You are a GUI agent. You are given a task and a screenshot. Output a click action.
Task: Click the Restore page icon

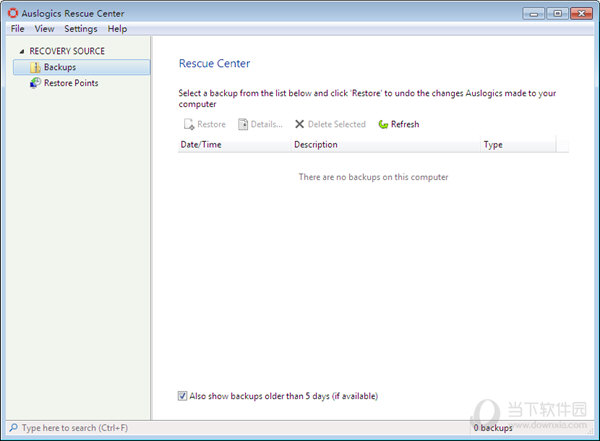[x=189, y=124]
